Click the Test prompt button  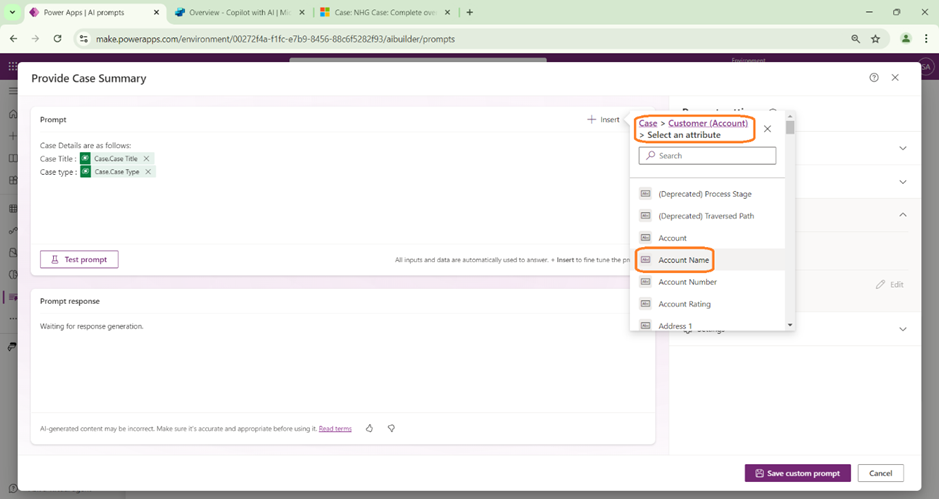pyautogui.click(x=79, y=259)
